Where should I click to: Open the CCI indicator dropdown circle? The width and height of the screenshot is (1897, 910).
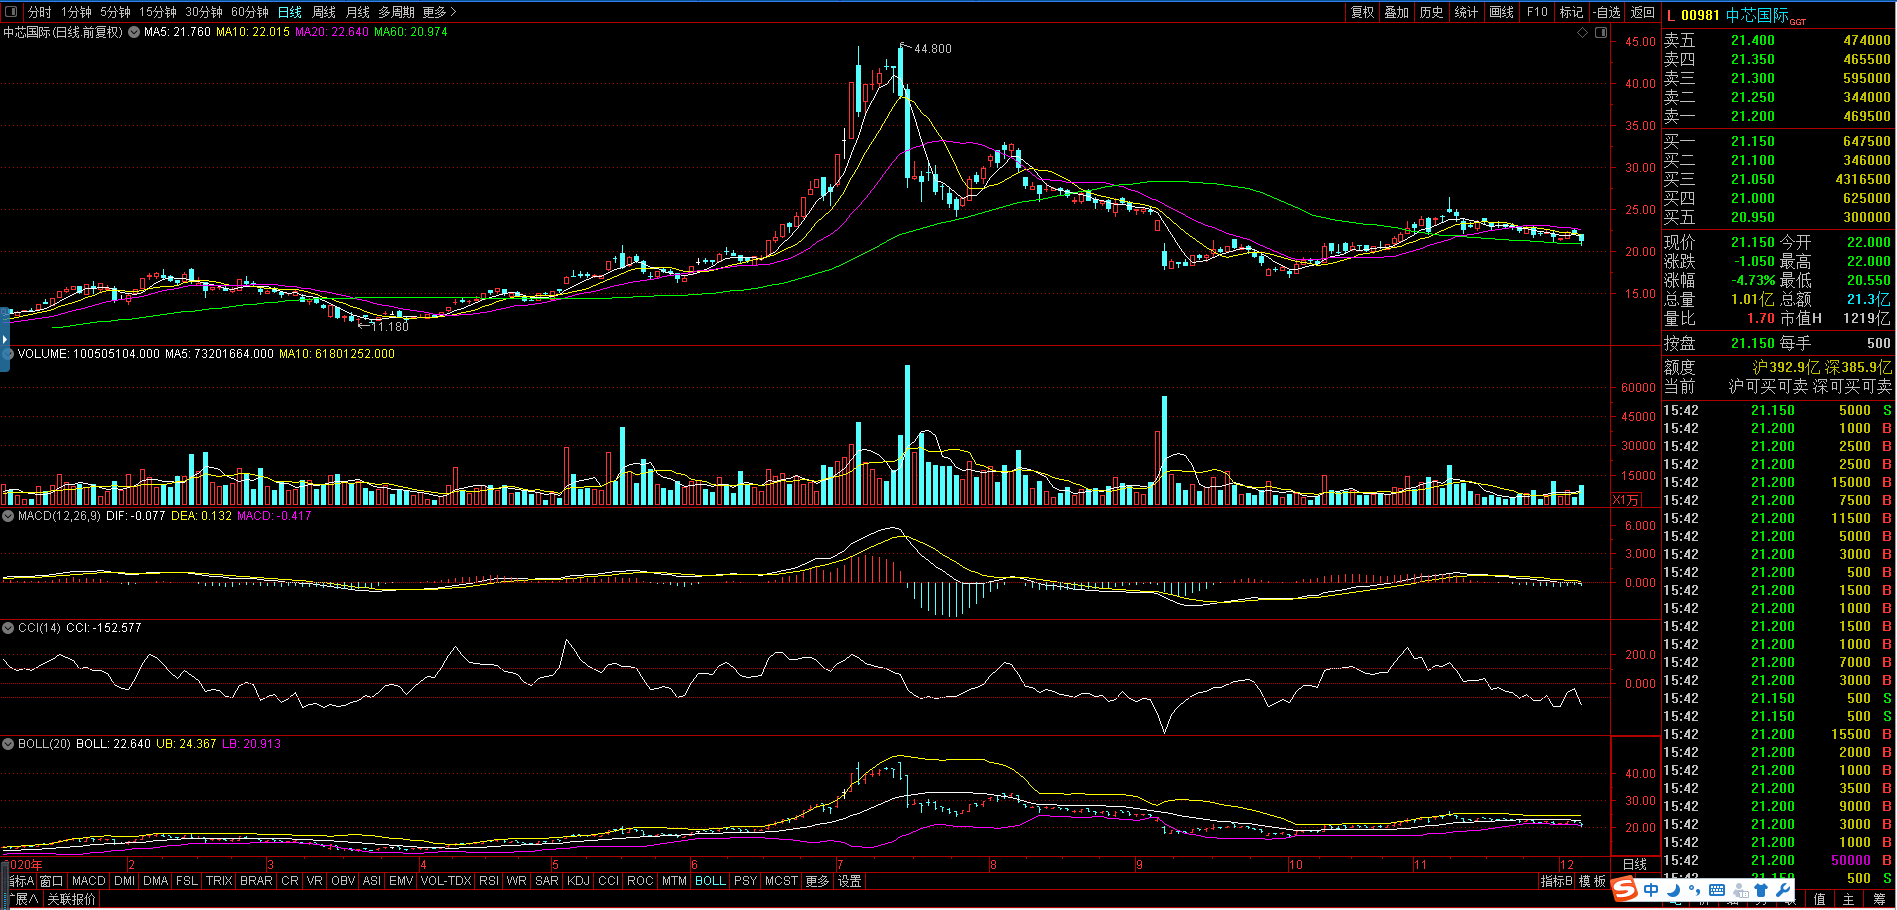(x=8, y=628)
